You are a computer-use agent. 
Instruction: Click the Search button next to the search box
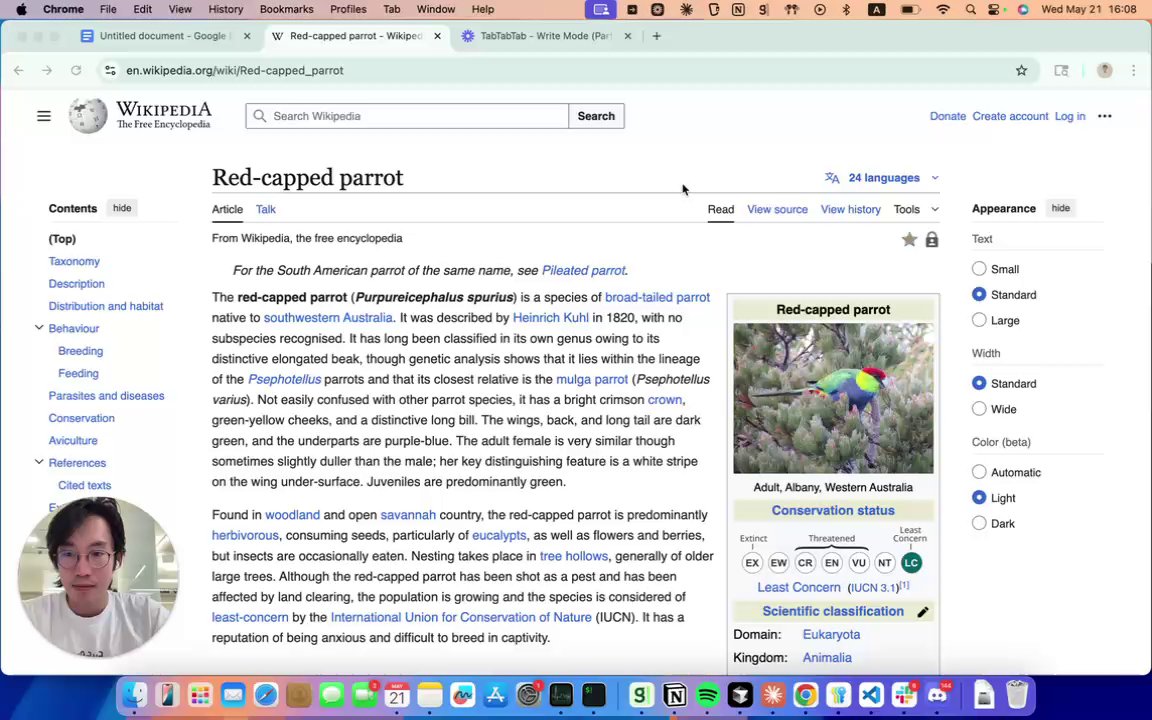coord(596,116)
